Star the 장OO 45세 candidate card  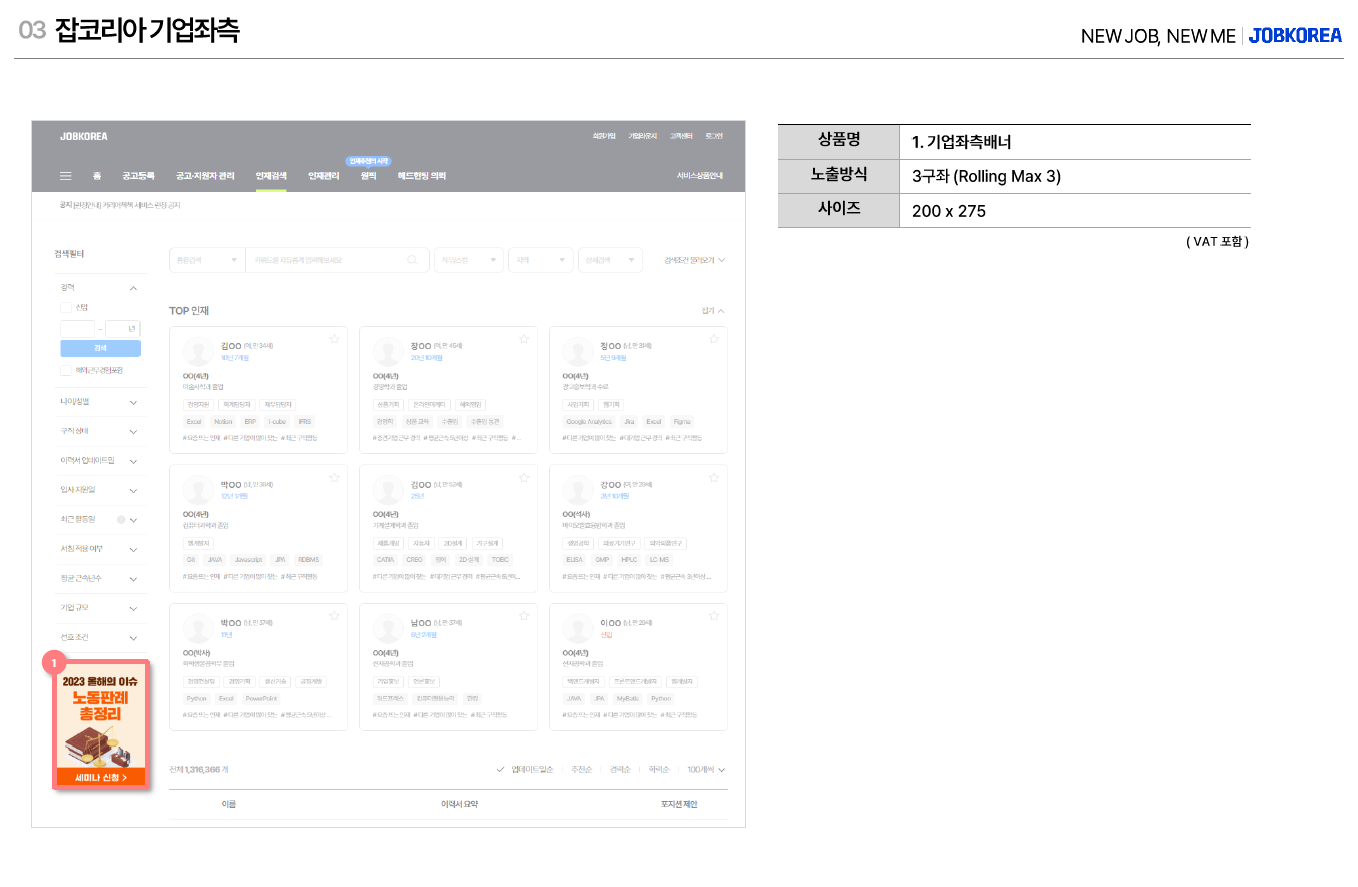524,339
